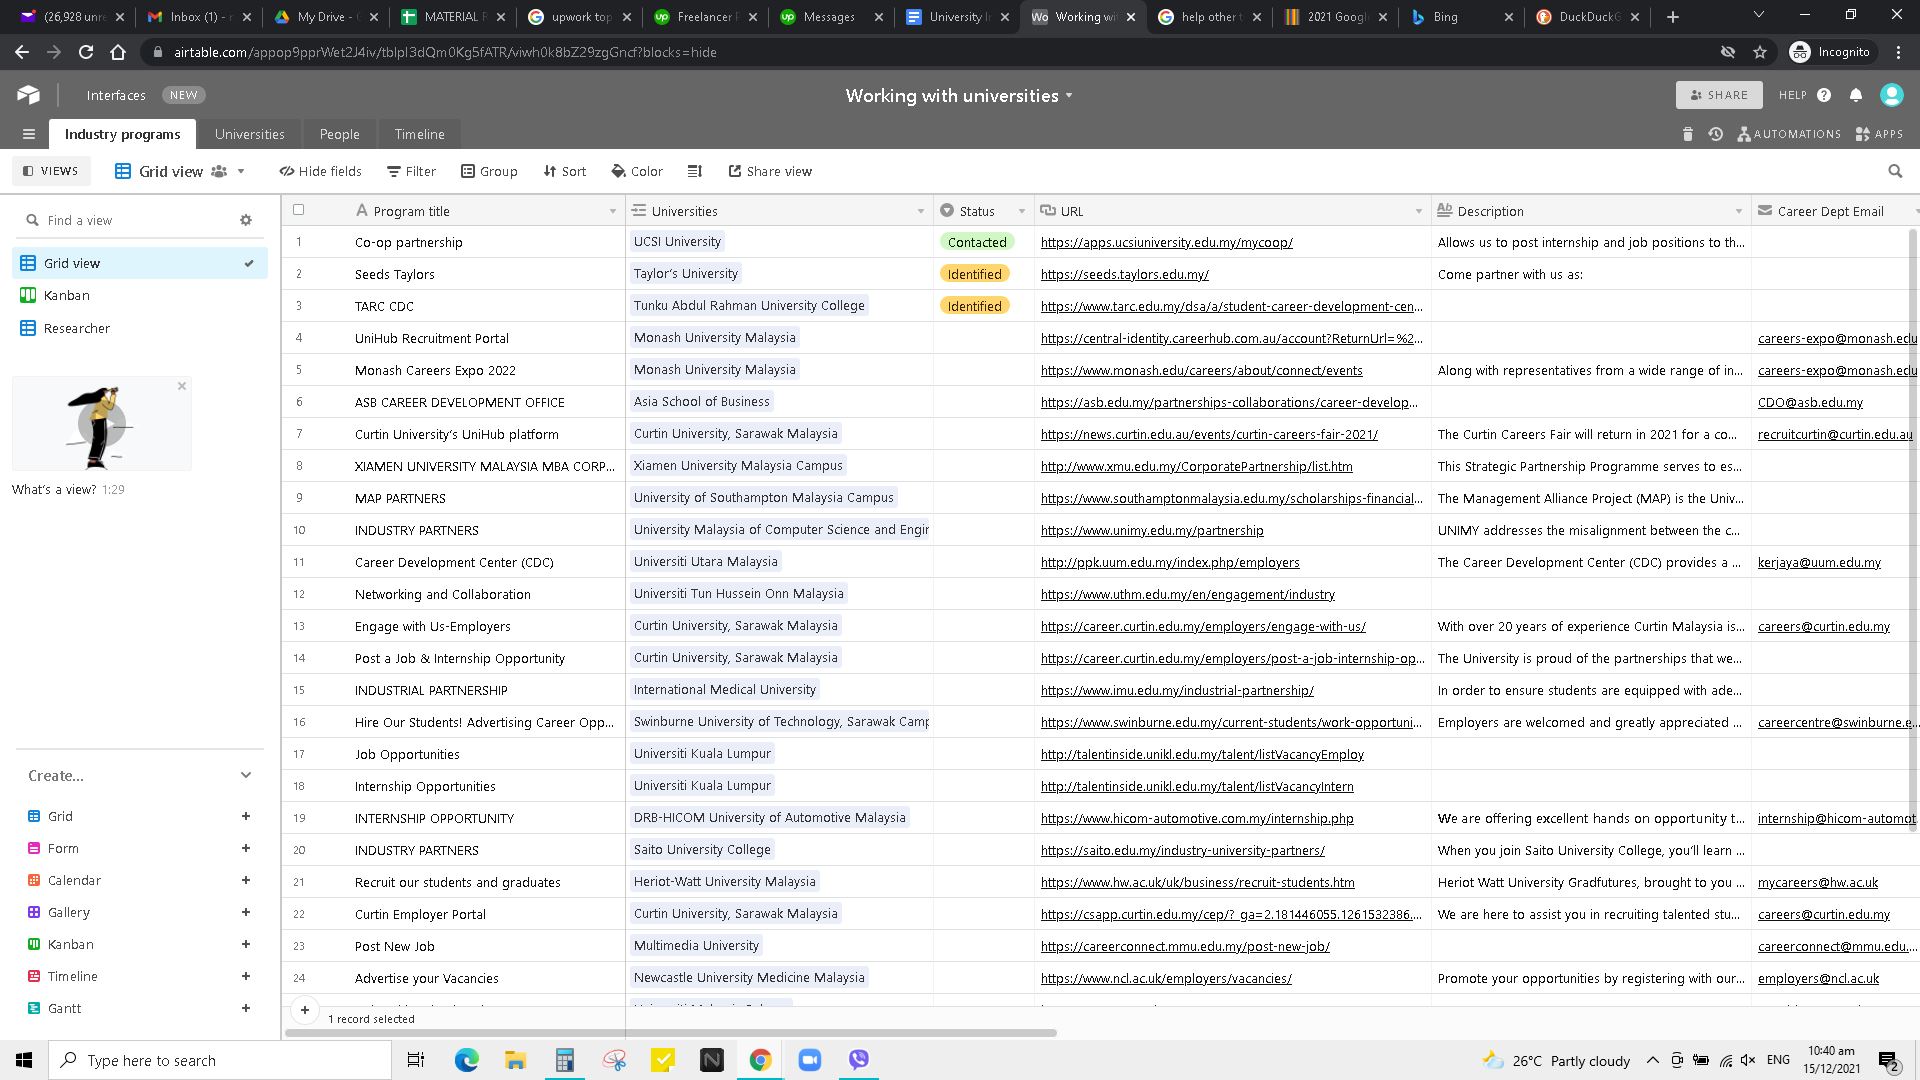The height and width of the screenshot is (1080, 1920).
Task: Add a new Timeline view with plus
Action: click(x=246, y=976)
